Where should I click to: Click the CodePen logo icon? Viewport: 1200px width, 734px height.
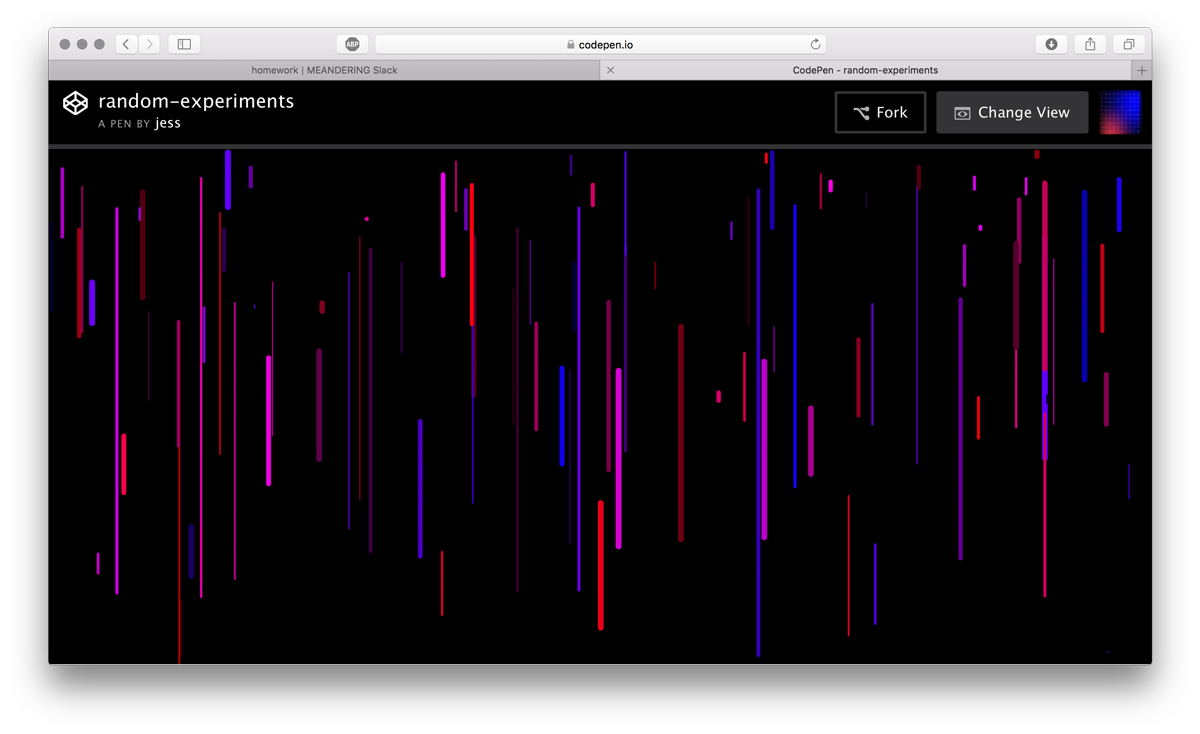pos(75,103)
